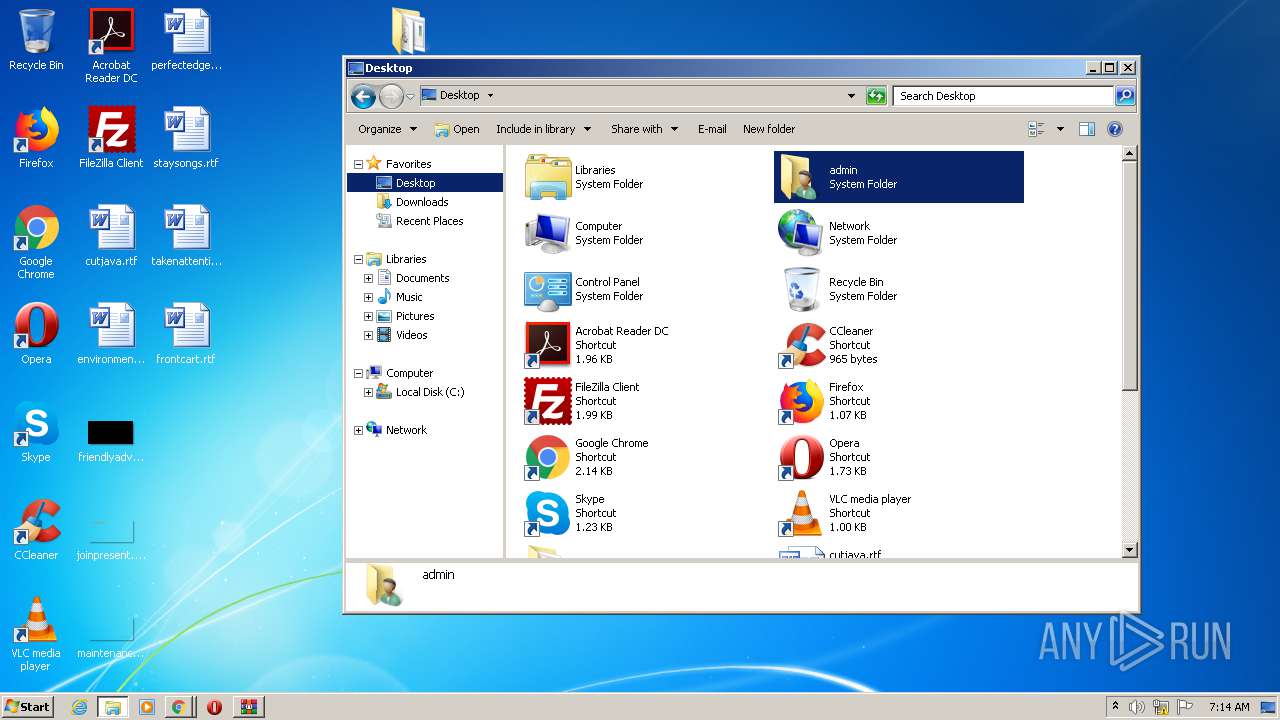The image size is (1280, 720).
Task: Collapse the Libraries tree section
Action: 358,259
